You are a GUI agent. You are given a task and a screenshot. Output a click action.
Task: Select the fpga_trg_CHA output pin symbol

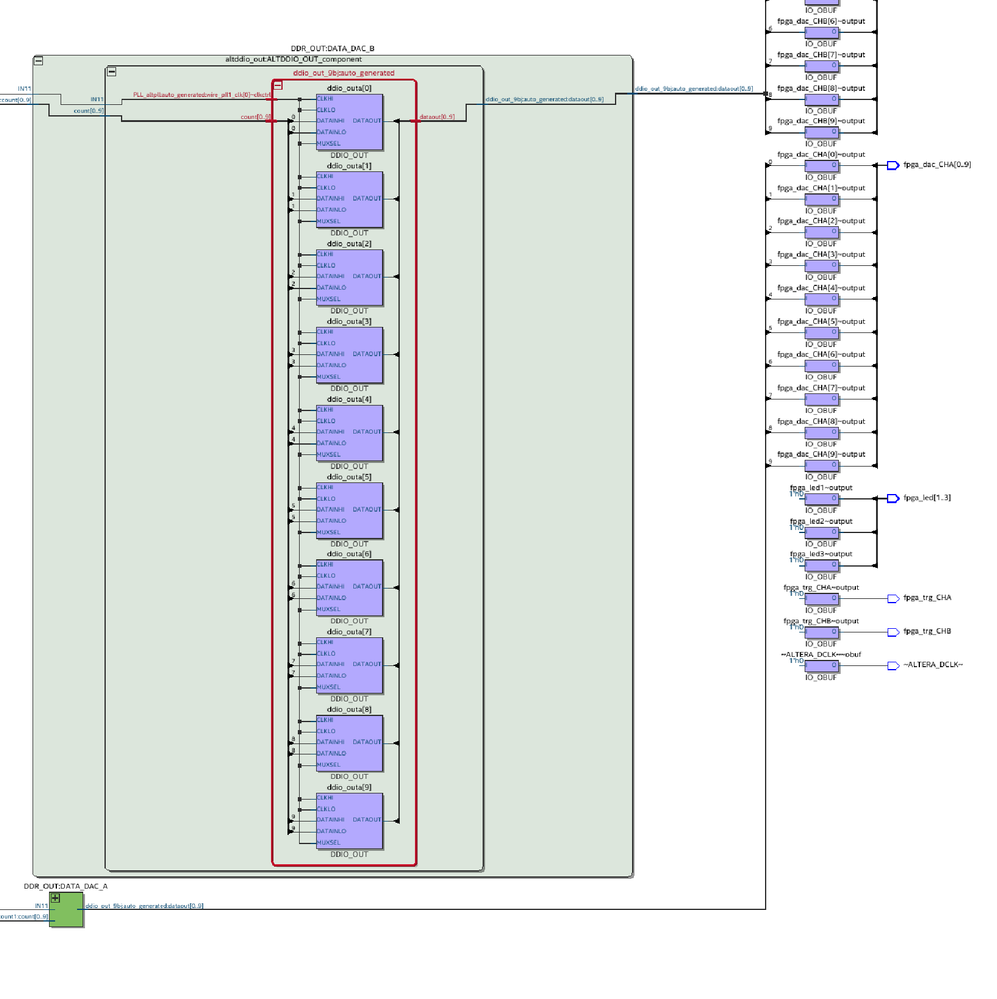[x=893, y=598]
